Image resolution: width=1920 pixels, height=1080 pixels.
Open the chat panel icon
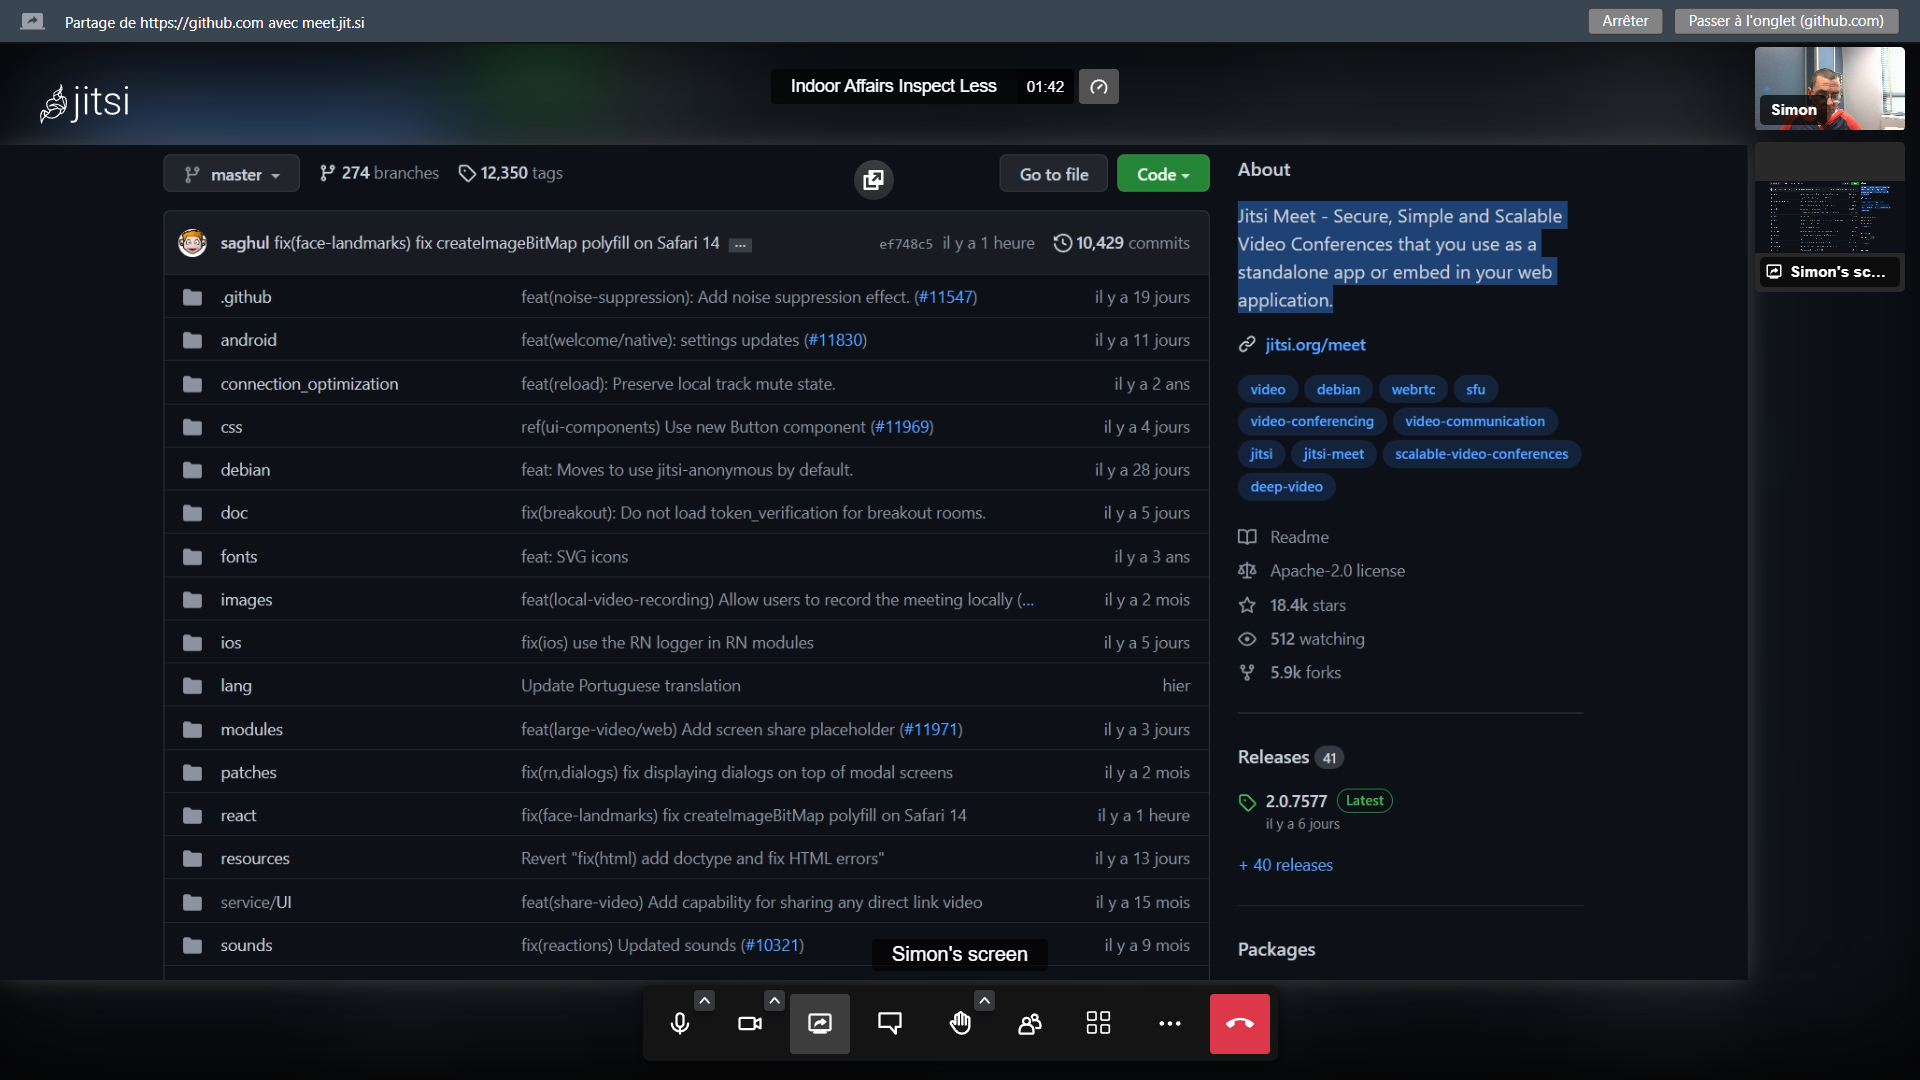click(890, 1023)
